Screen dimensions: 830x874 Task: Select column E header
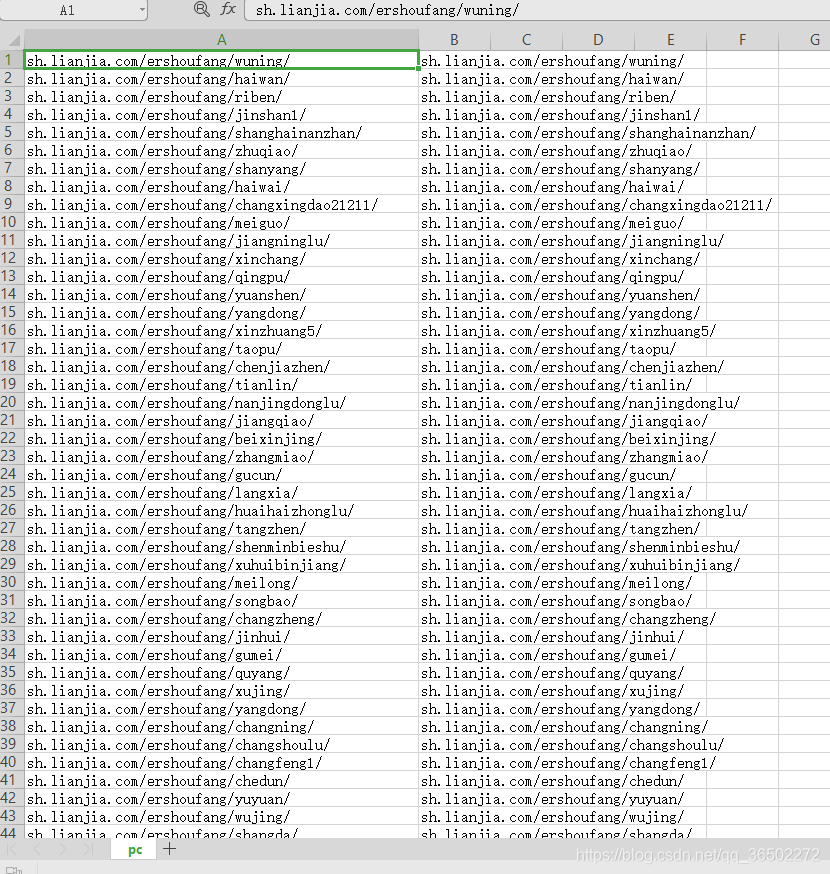click(671, 40)
